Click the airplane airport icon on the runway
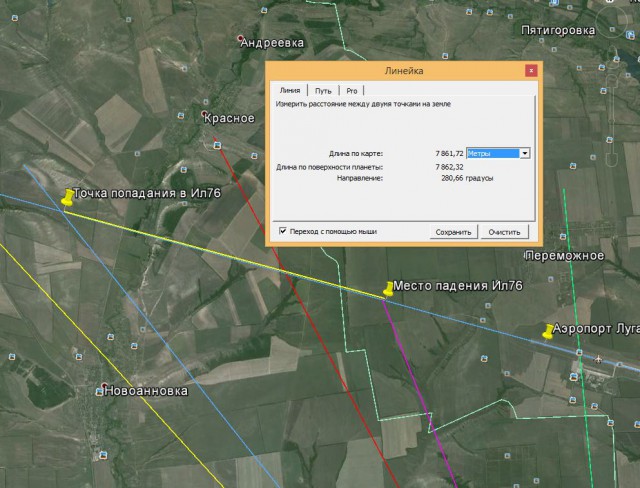 click(x=598, y=359)
